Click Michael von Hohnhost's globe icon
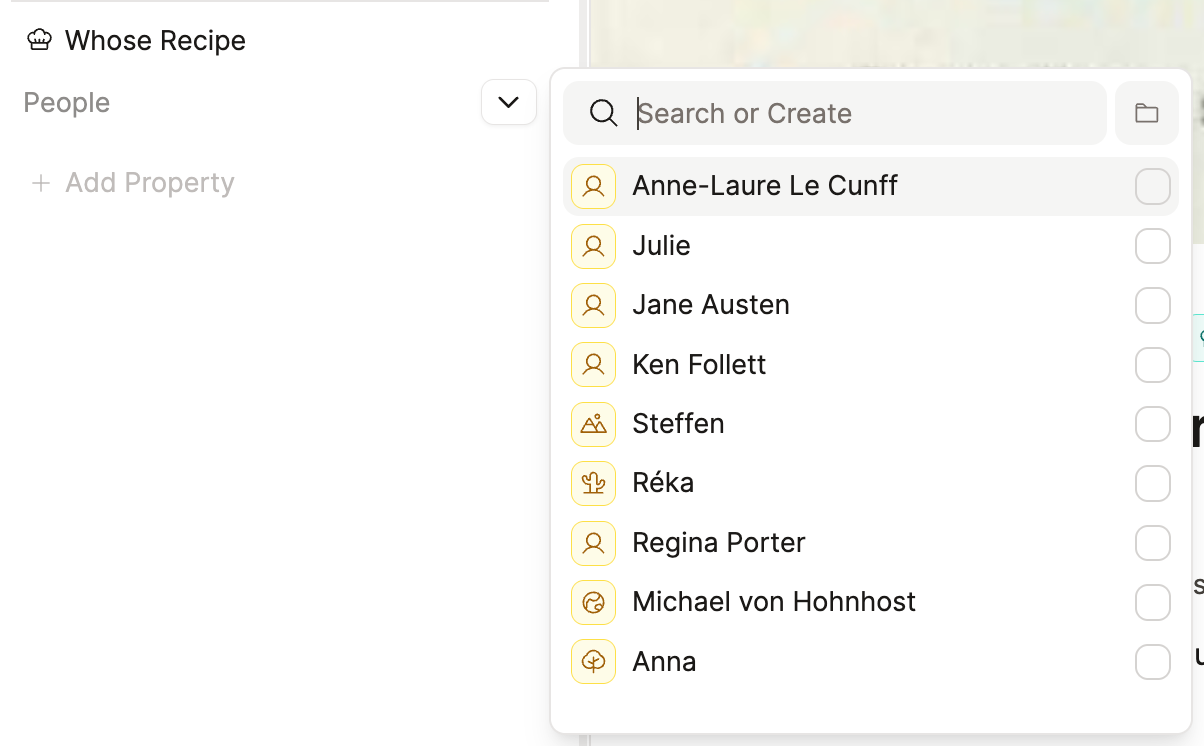 (593, 602)
